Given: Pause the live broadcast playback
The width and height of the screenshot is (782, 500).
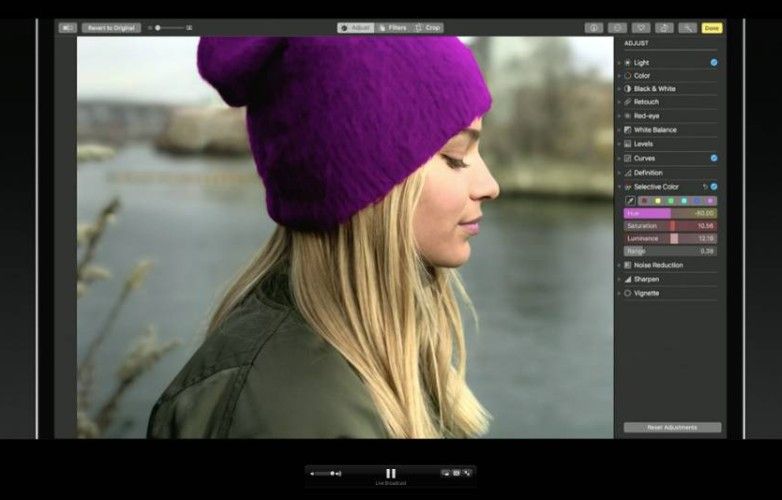Looking at the screenshot, I should pos(391,474).
